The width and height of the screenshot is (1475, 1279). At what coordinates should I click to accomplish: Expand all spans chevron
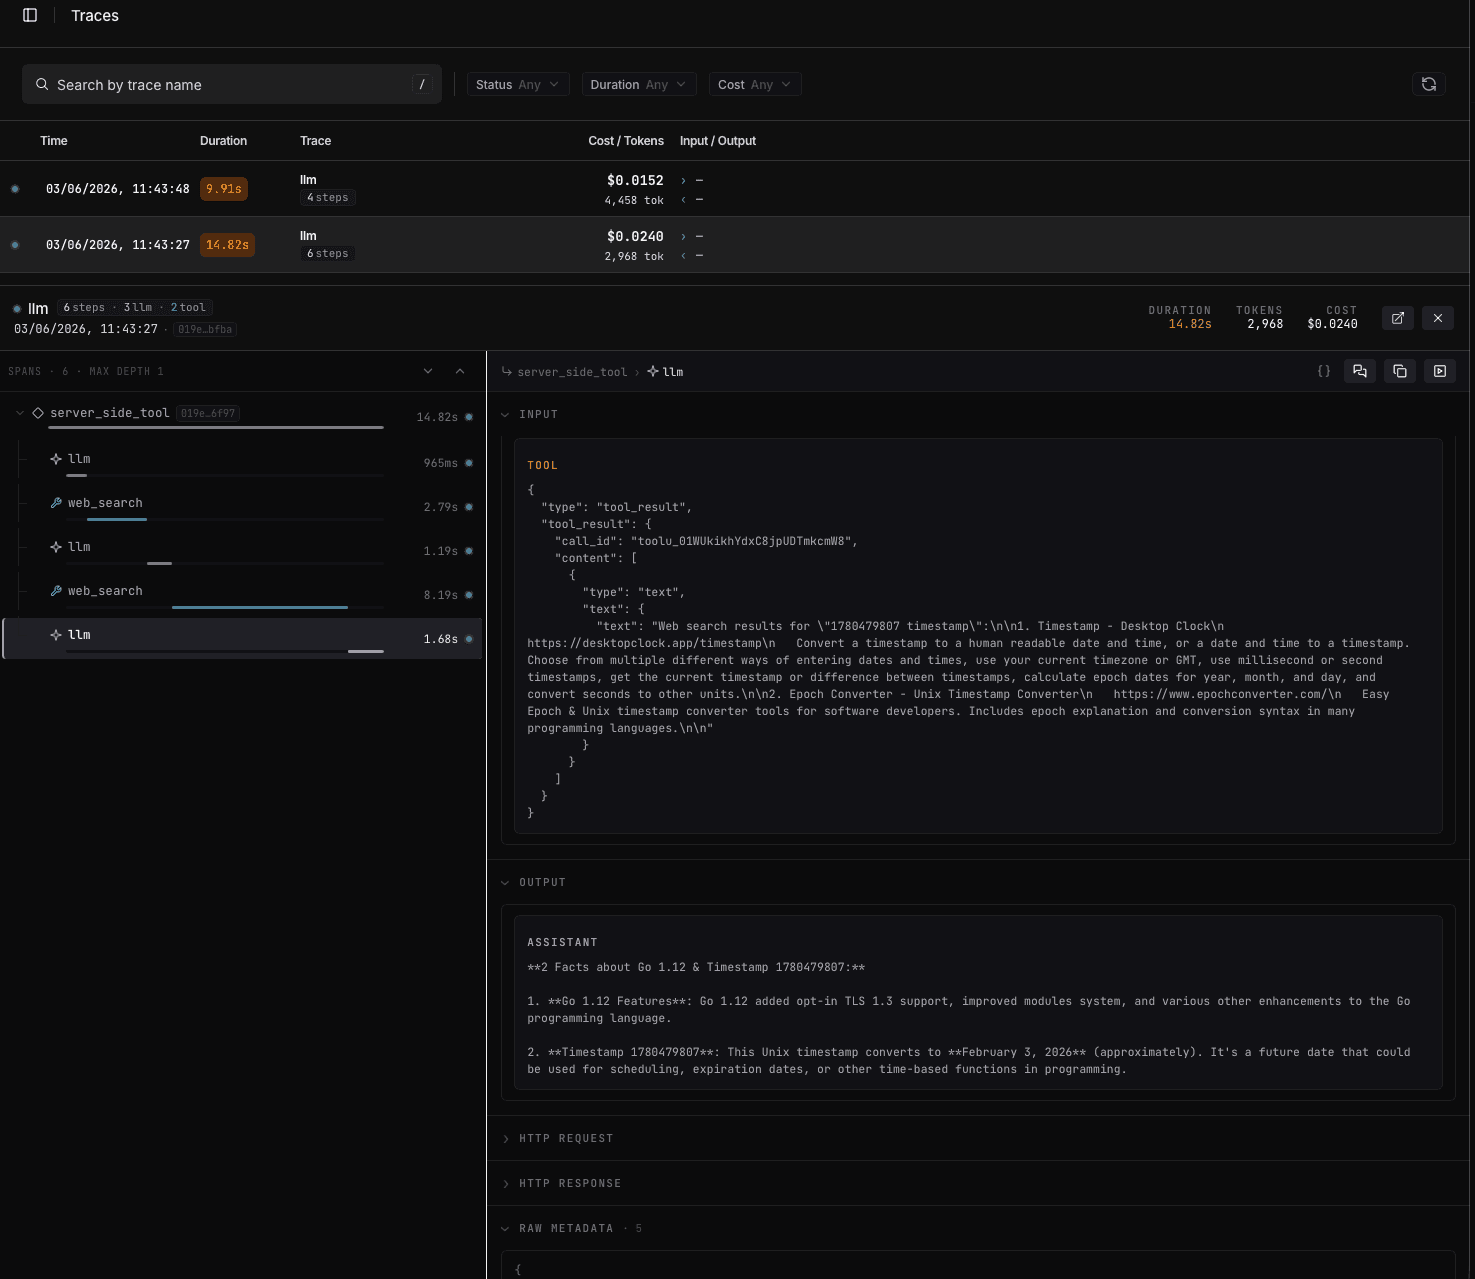[428, 371]
